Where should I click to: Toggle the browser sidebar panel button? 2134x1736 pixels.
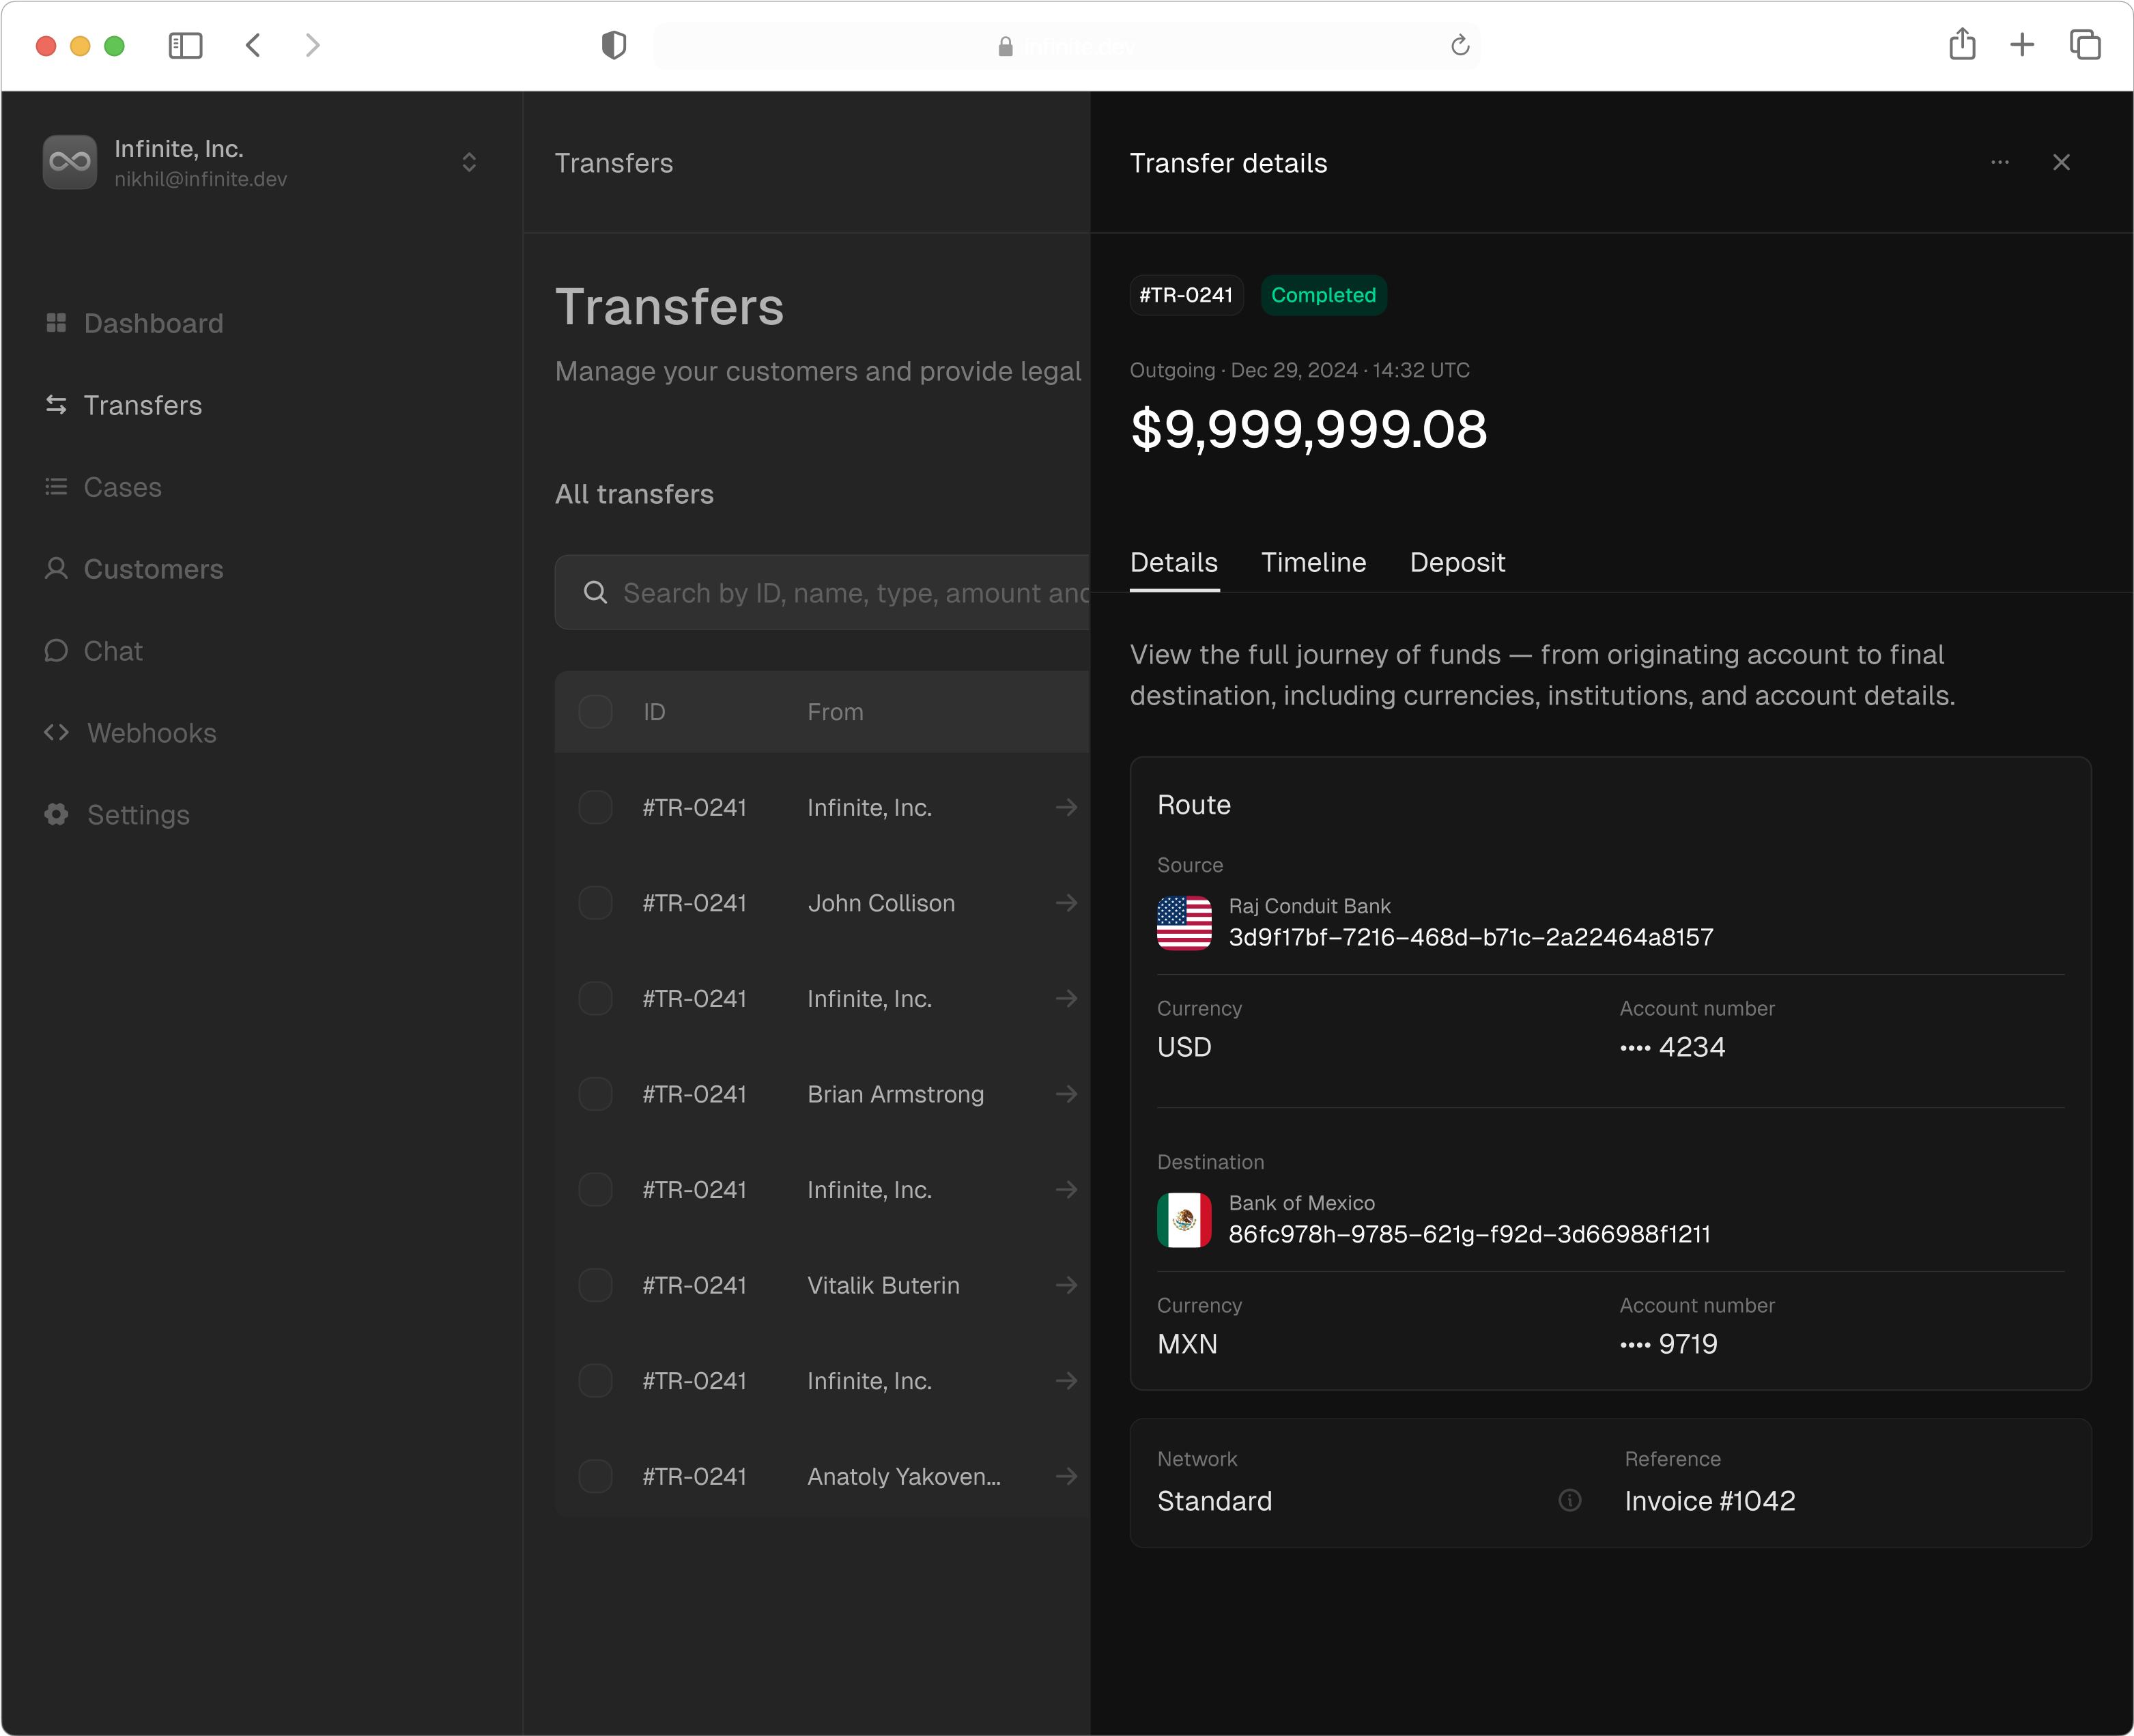point(185,46)
